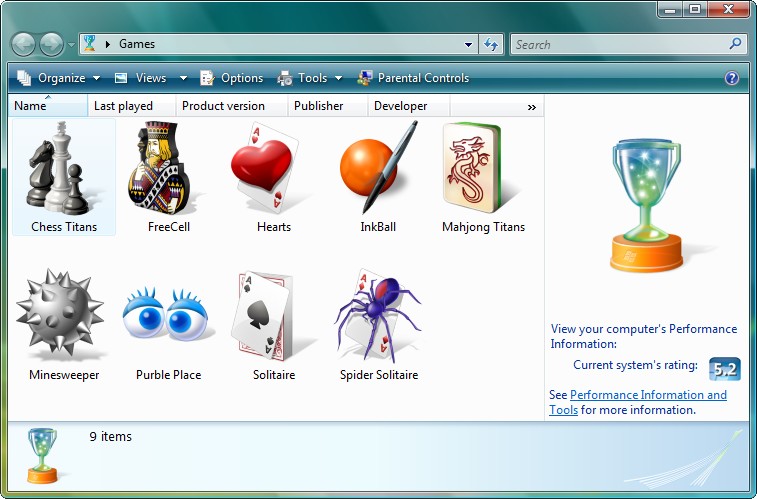Sort by the Last played column
The image size is (757, 499).
[x=131, y=106]
